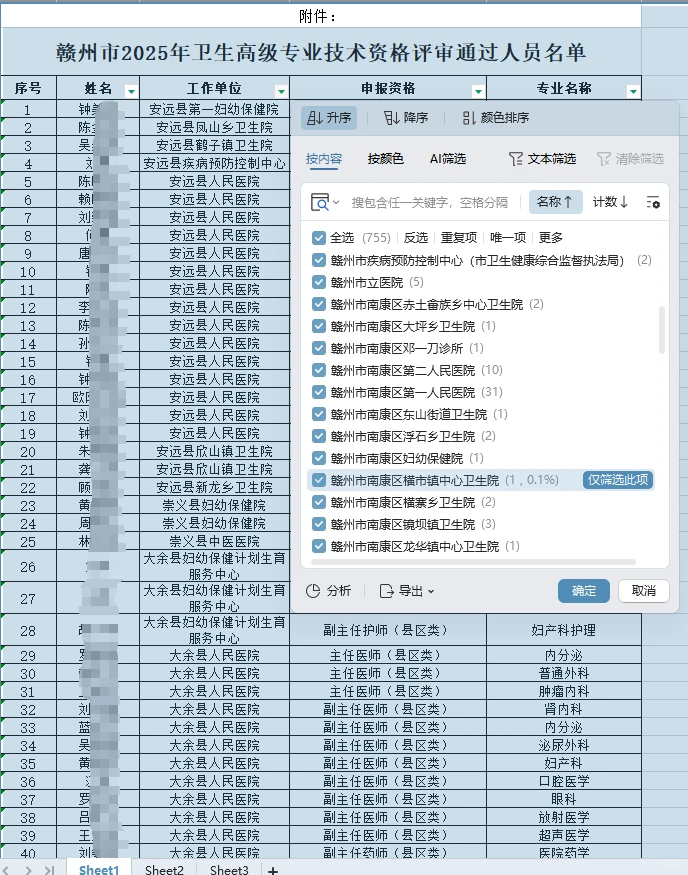Uncheck 赣州市南康区横寨乡卫生院 checkbox
The width and height of the screenshot is (688, 875).
point(319,503)
